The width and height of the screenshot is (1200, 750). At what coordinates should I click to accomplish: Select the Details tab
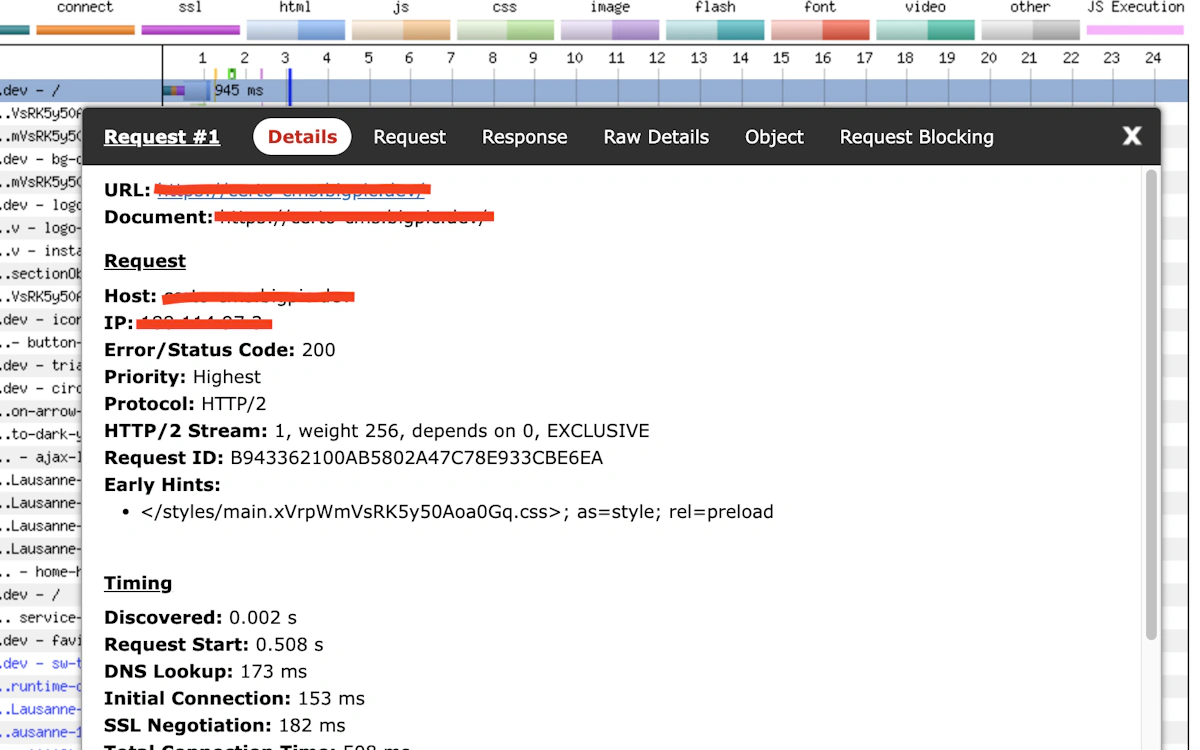[x=302, y=137]
